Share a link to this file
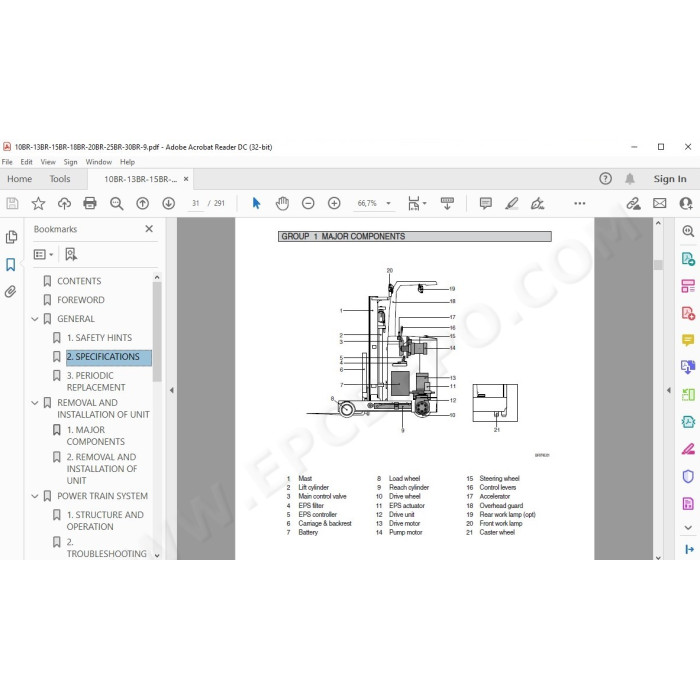This screenshot has height=700, width=700. [x=633, y=204]
